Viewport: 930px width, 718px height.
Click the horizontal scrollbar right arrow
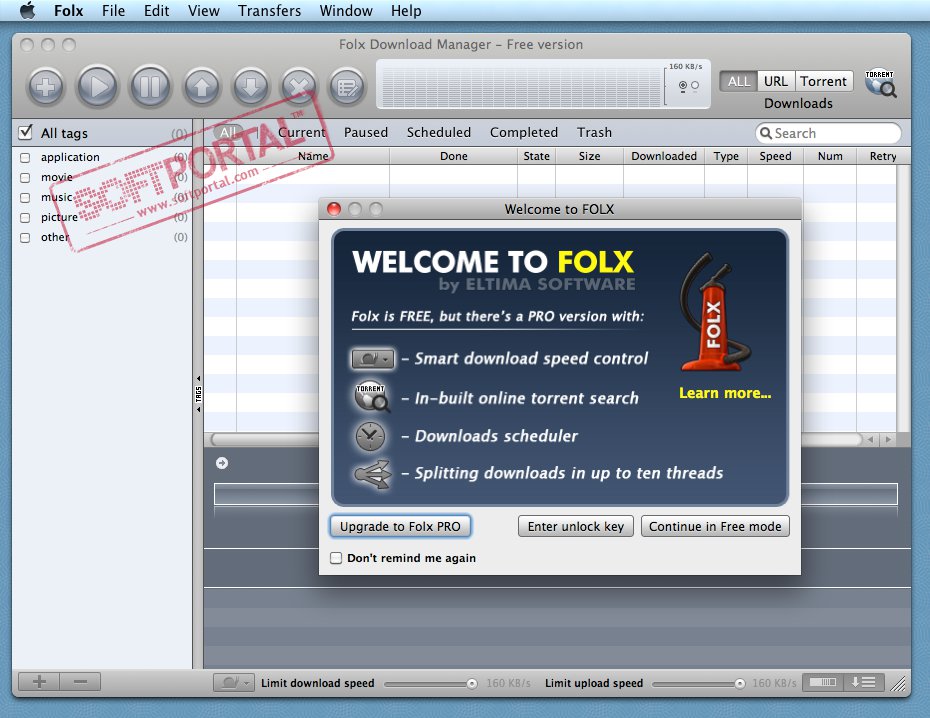click(888, 439)
